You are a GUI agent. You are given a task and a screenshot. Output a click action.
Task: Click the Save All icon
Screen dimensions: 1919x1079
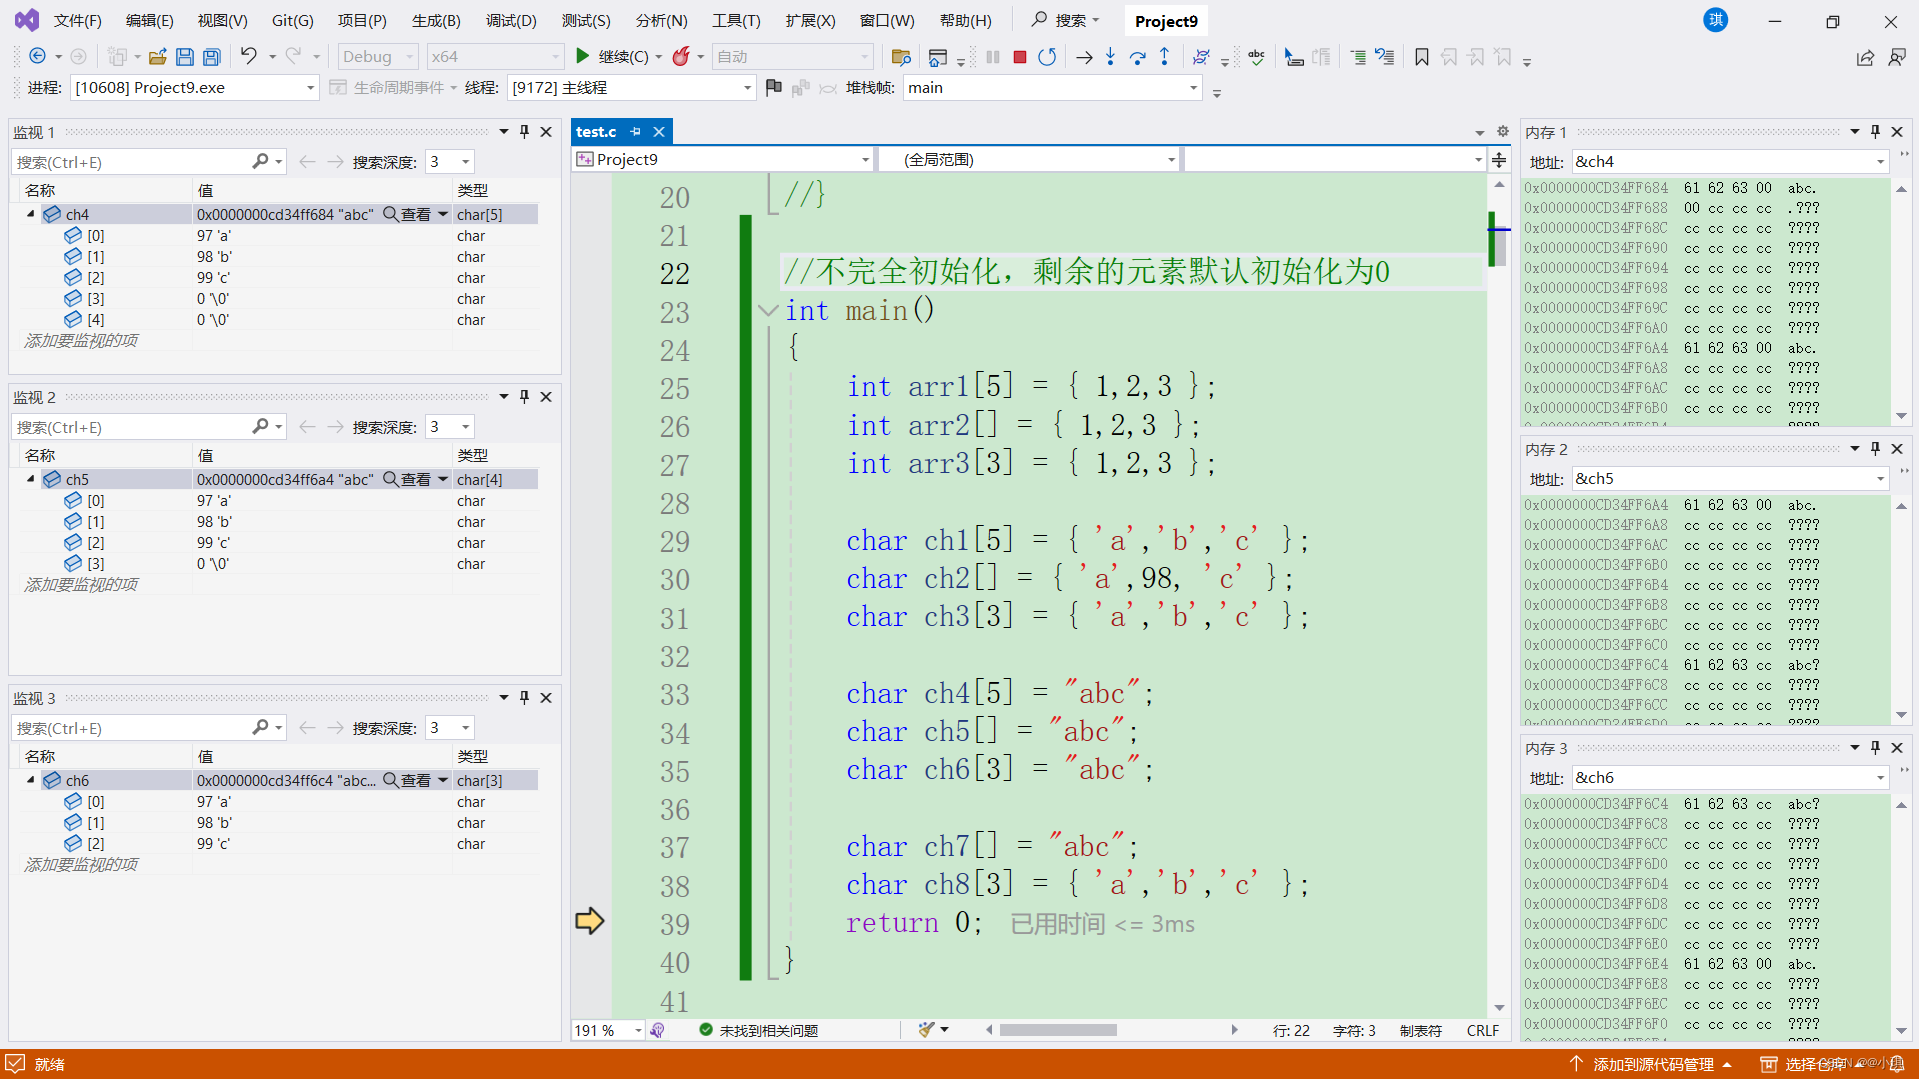click(x=211, y=57)
